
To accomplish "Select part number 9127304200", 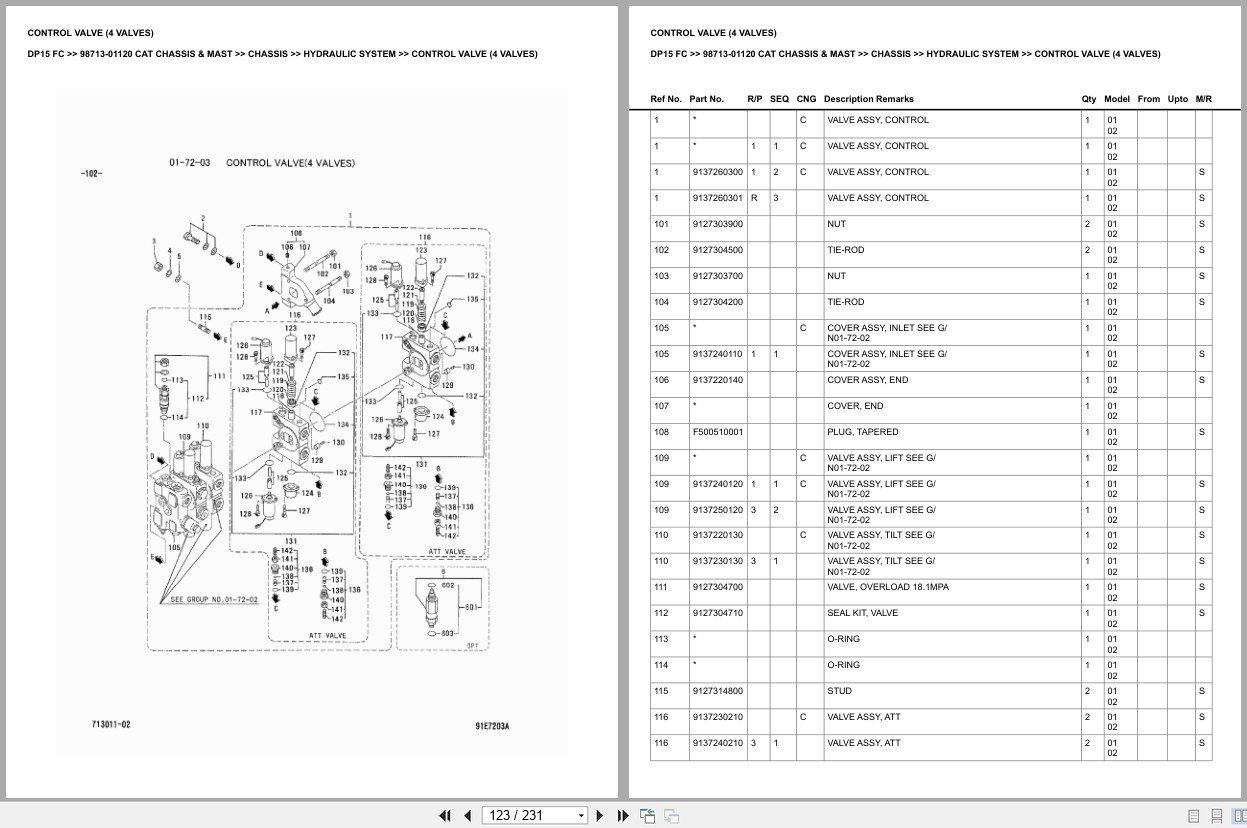I will (x=718, y=302).
